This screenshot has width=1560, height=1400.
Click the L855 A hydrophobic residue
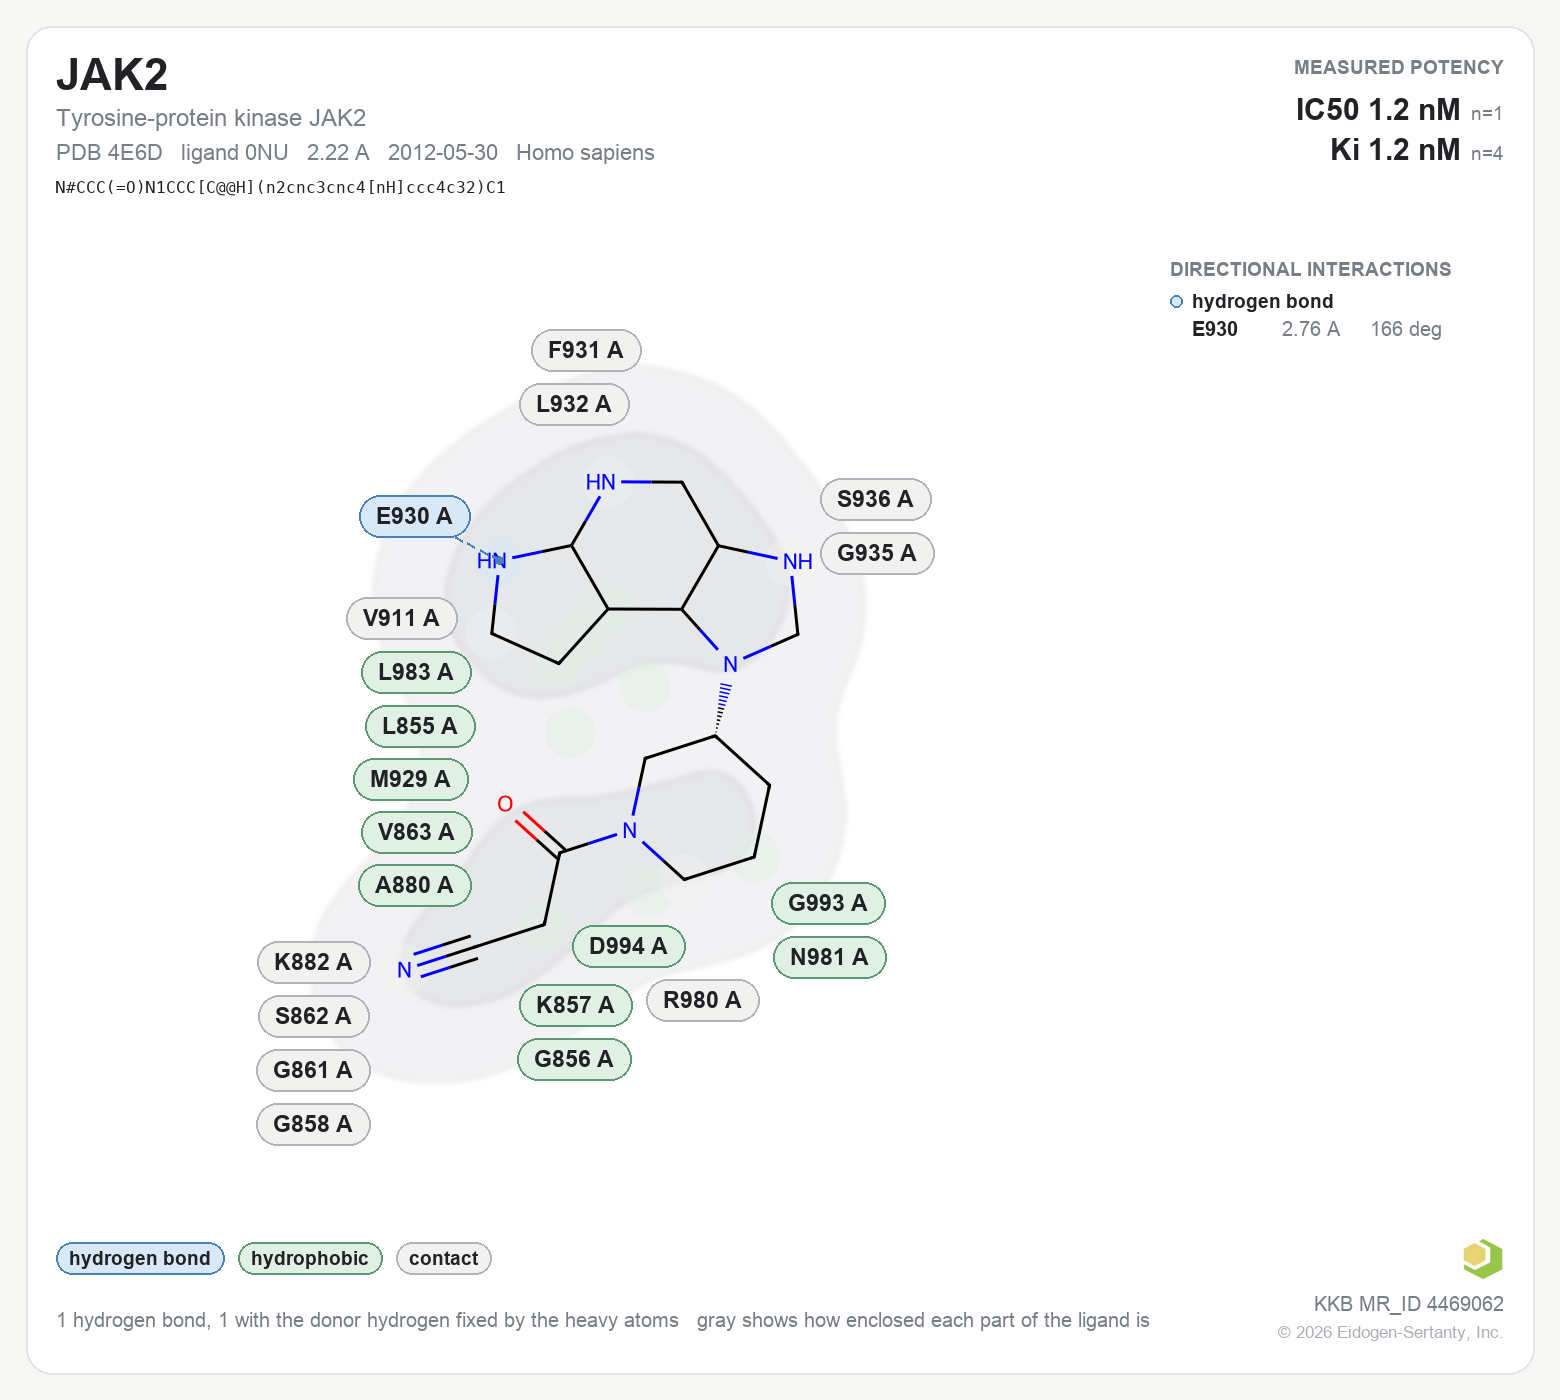click(x=420, y=726)
